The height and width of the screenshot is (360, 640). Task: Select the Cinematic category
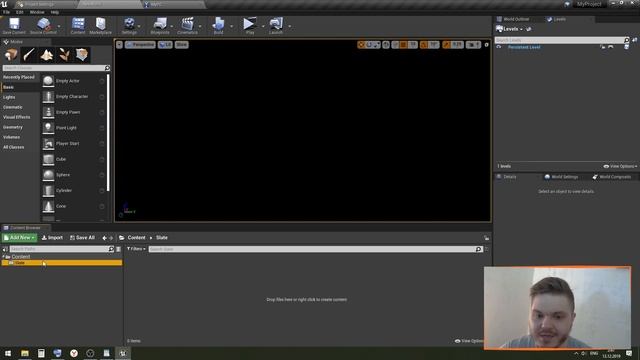pos(19,107)
